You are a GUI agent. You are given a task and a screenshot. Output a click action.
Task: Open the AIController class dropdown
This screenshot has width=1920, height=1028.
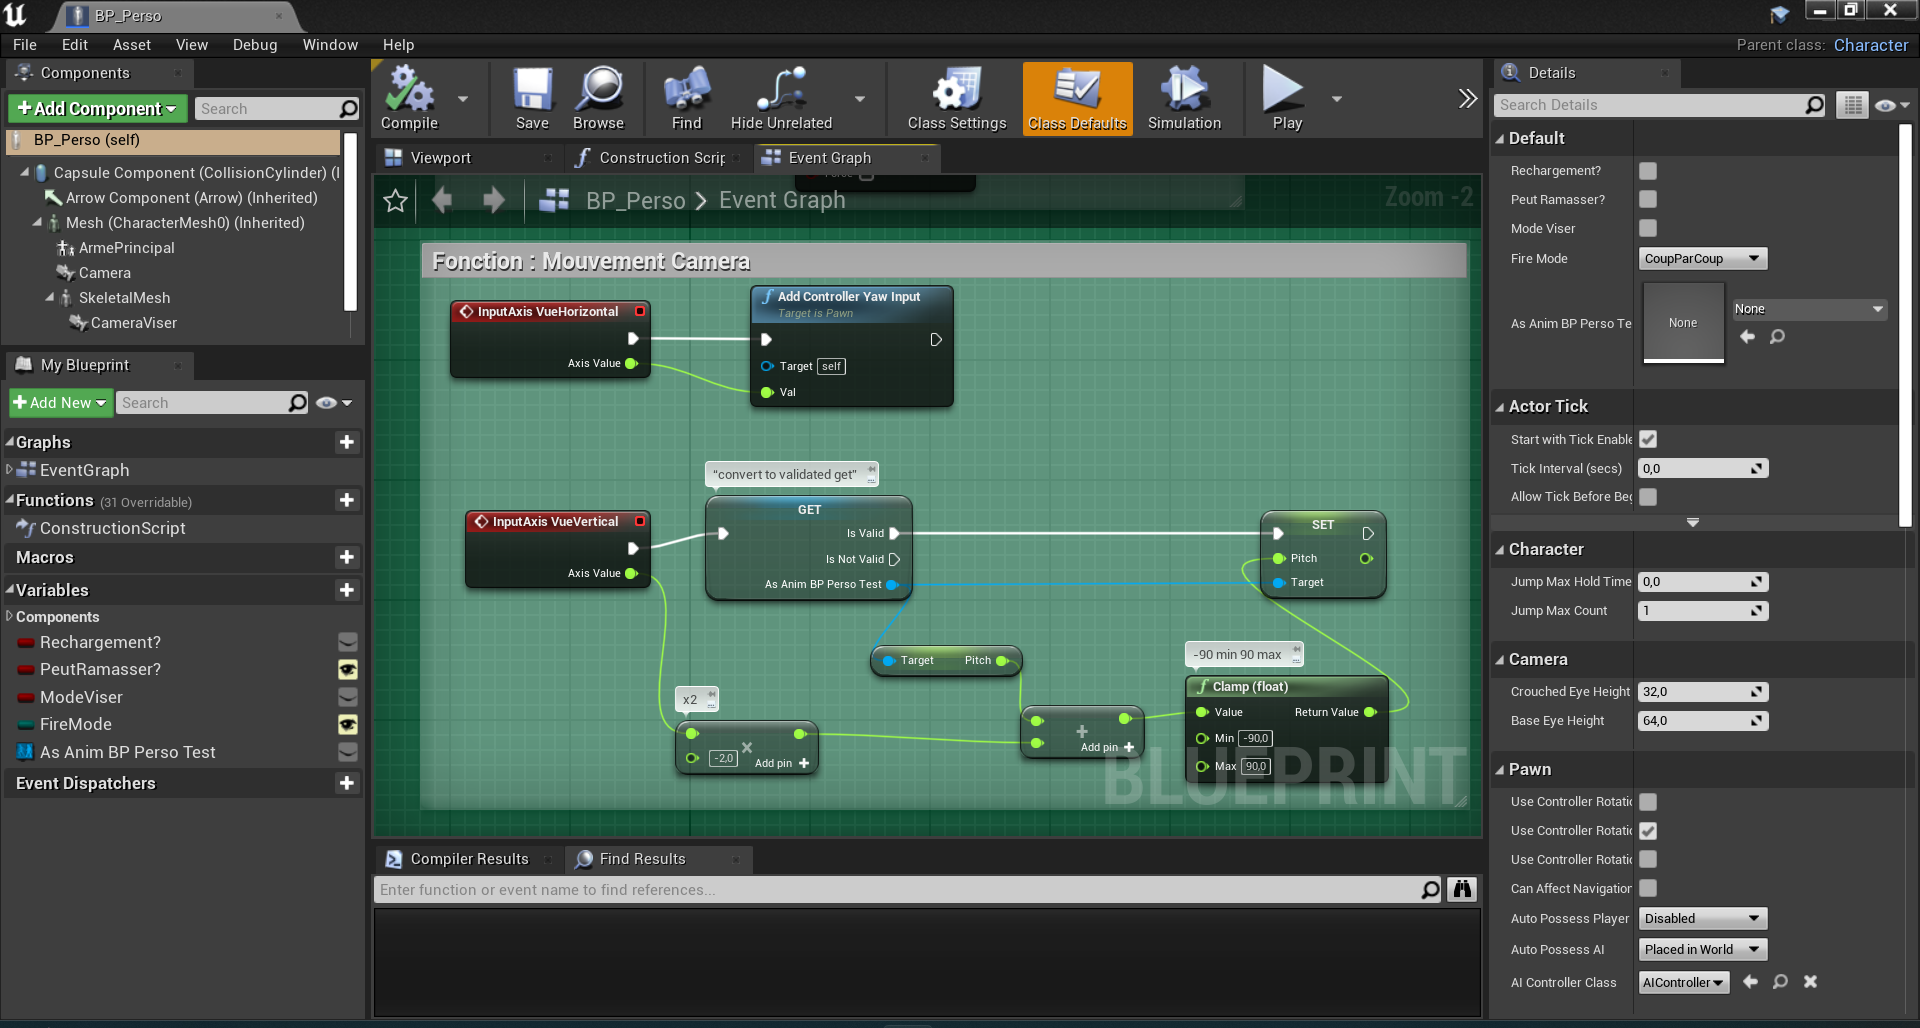point(1684,983)
